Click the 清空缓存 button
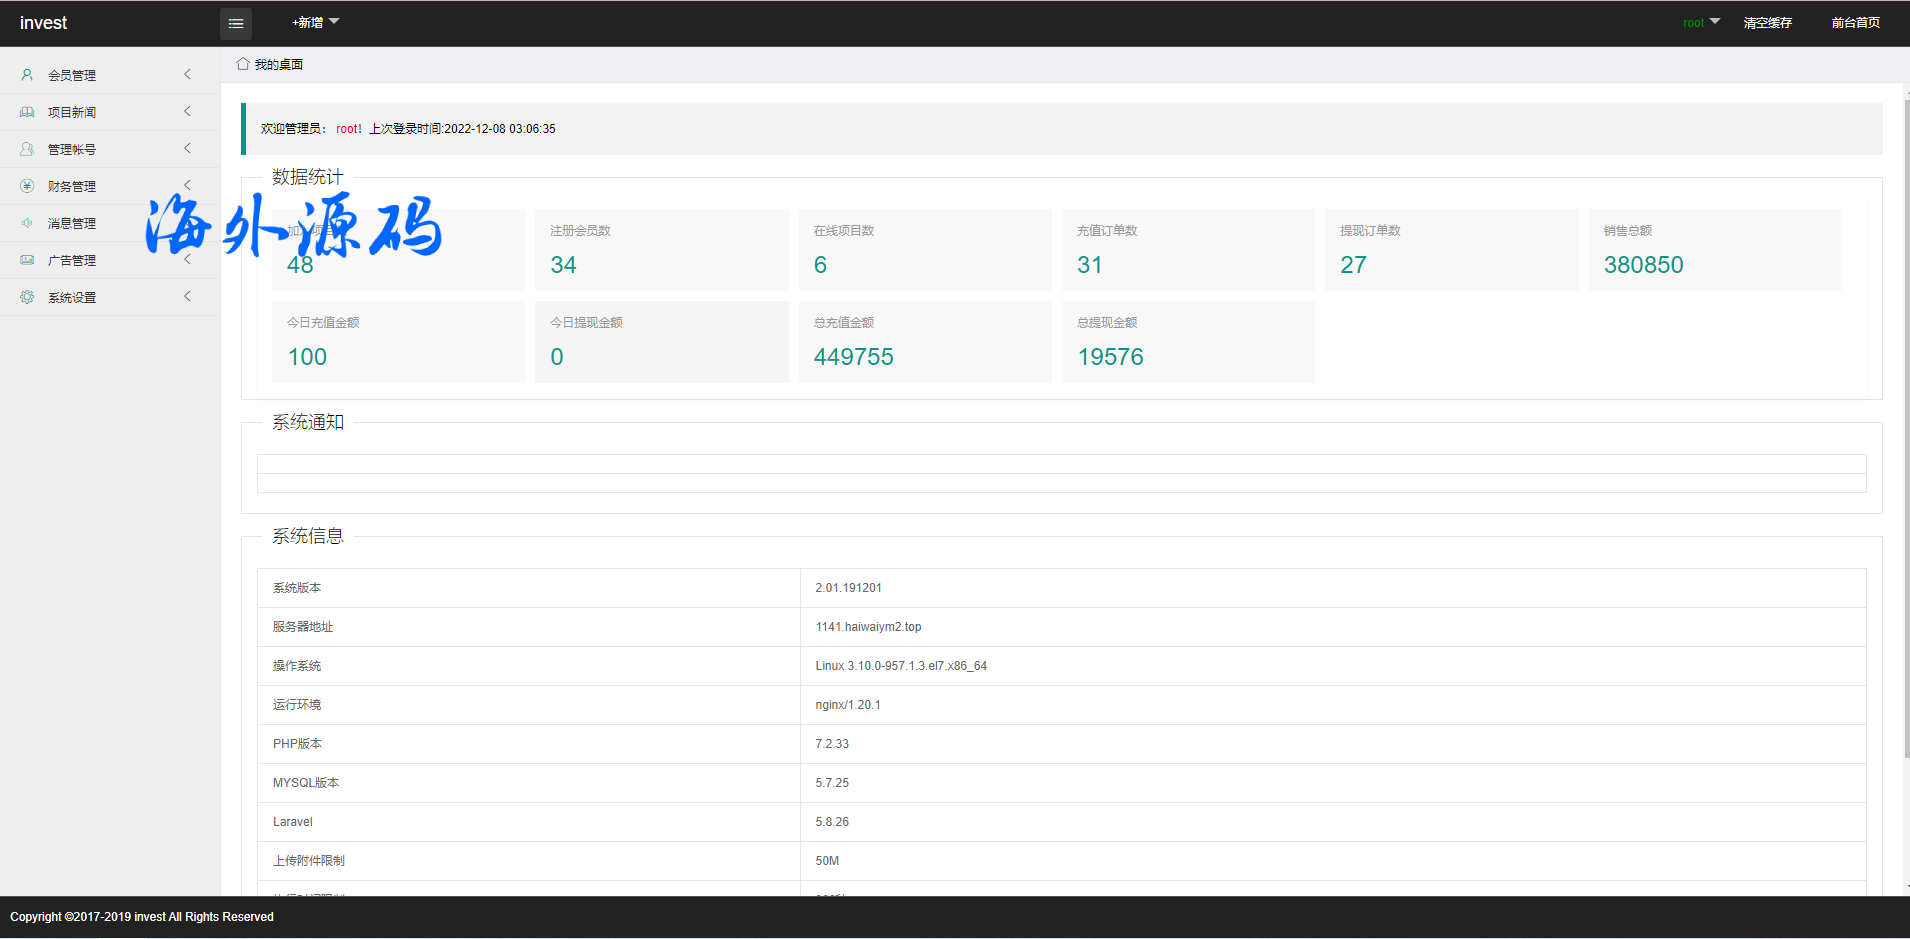 1767,22
